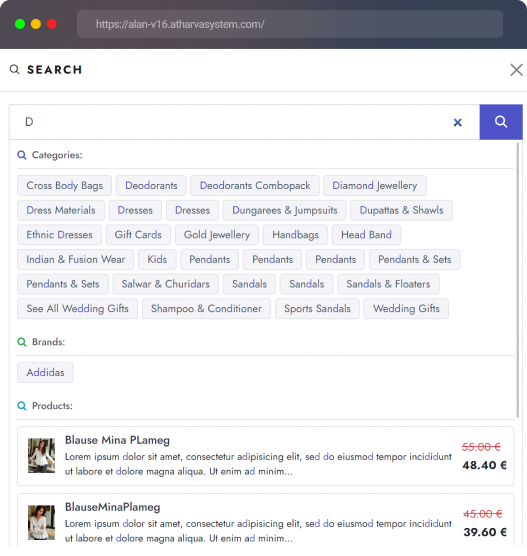Select the Deodorants category chip
Viewport: 527px width, 556px height.
151,185
